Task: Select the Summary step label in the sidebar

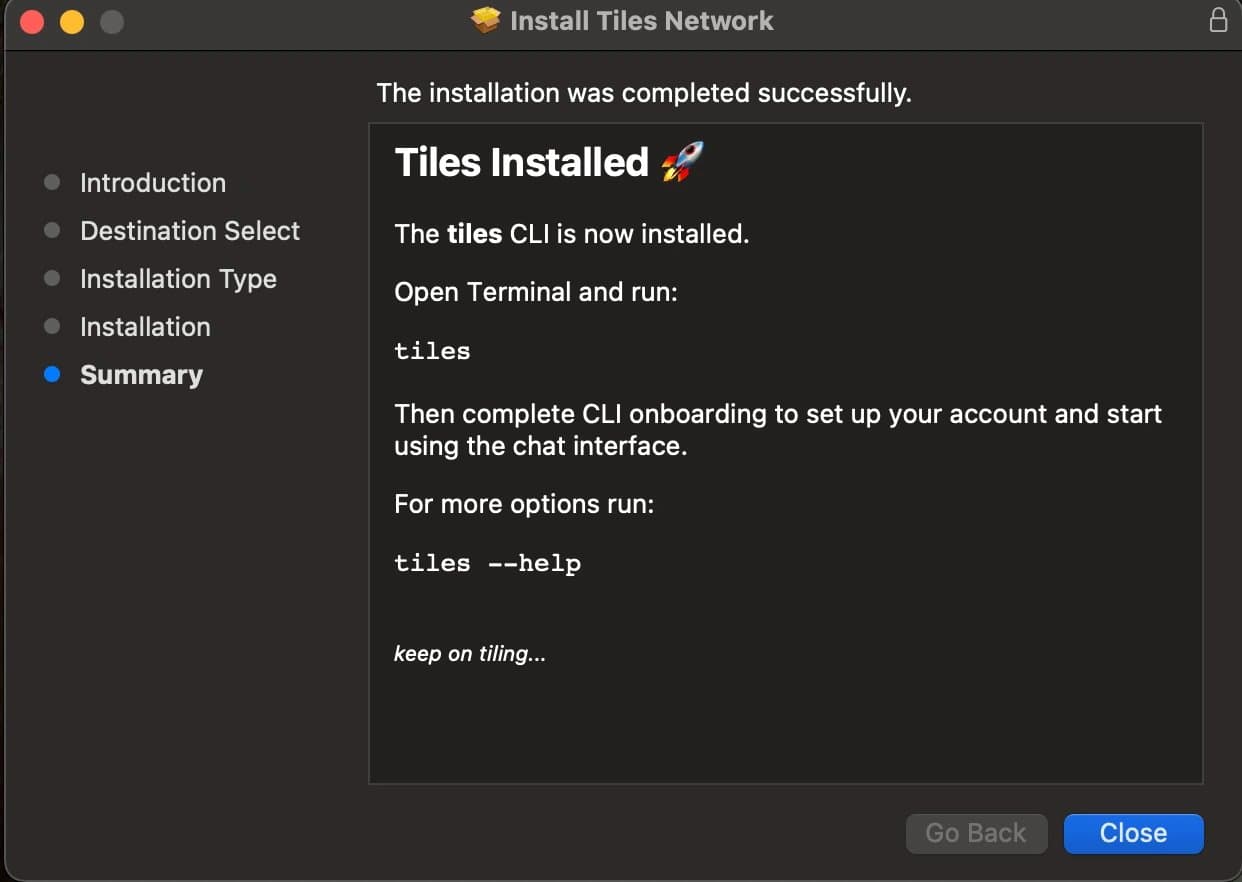Action: point(141,375)
